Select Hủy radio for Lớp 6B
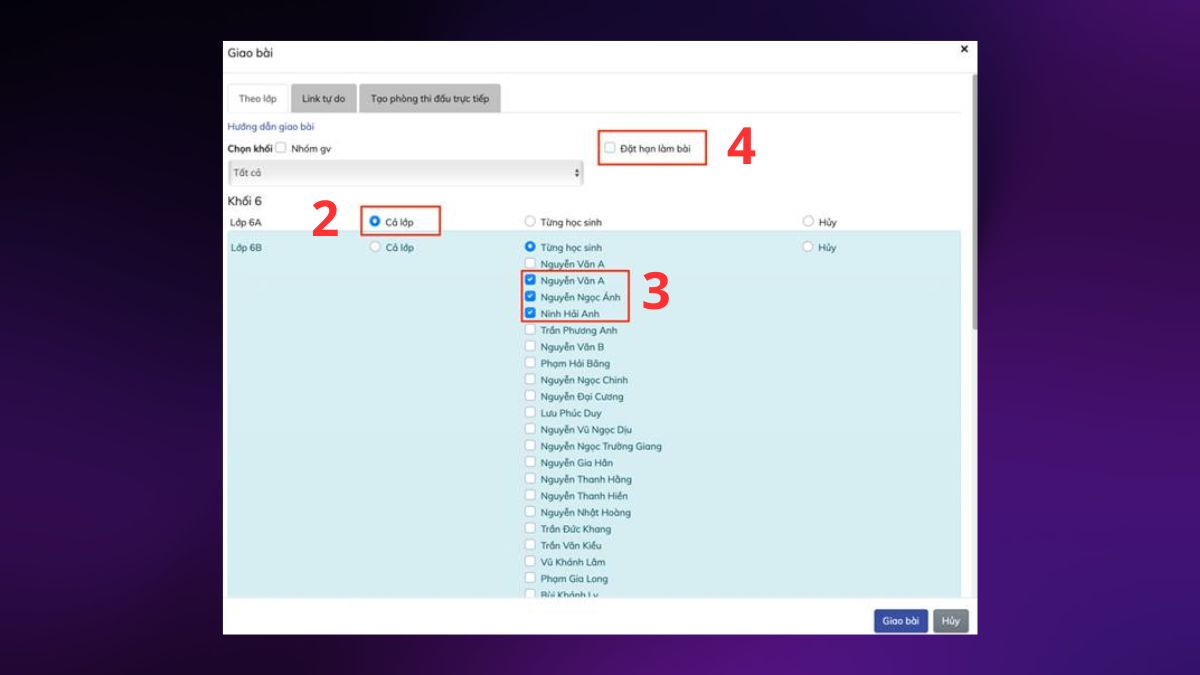1200x675 pixels. 808,247
